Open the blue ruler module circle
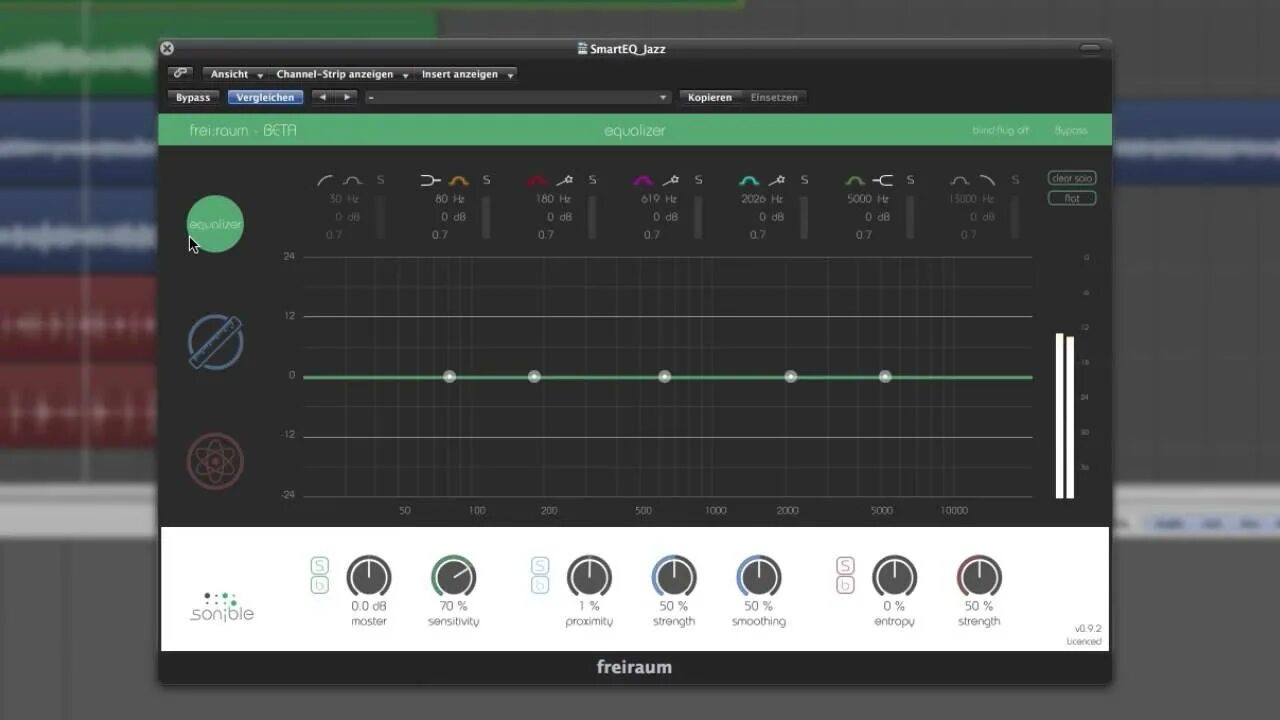1280x720 pixels. 215,342
